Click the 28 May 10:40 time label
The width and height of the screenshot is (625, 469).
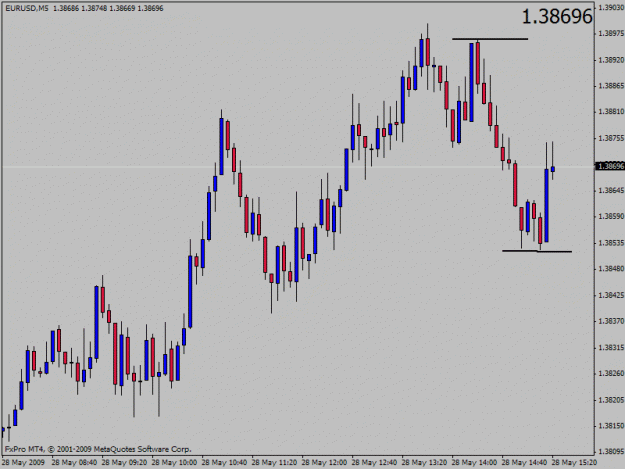pyautogui.click(x=224, y=463)
